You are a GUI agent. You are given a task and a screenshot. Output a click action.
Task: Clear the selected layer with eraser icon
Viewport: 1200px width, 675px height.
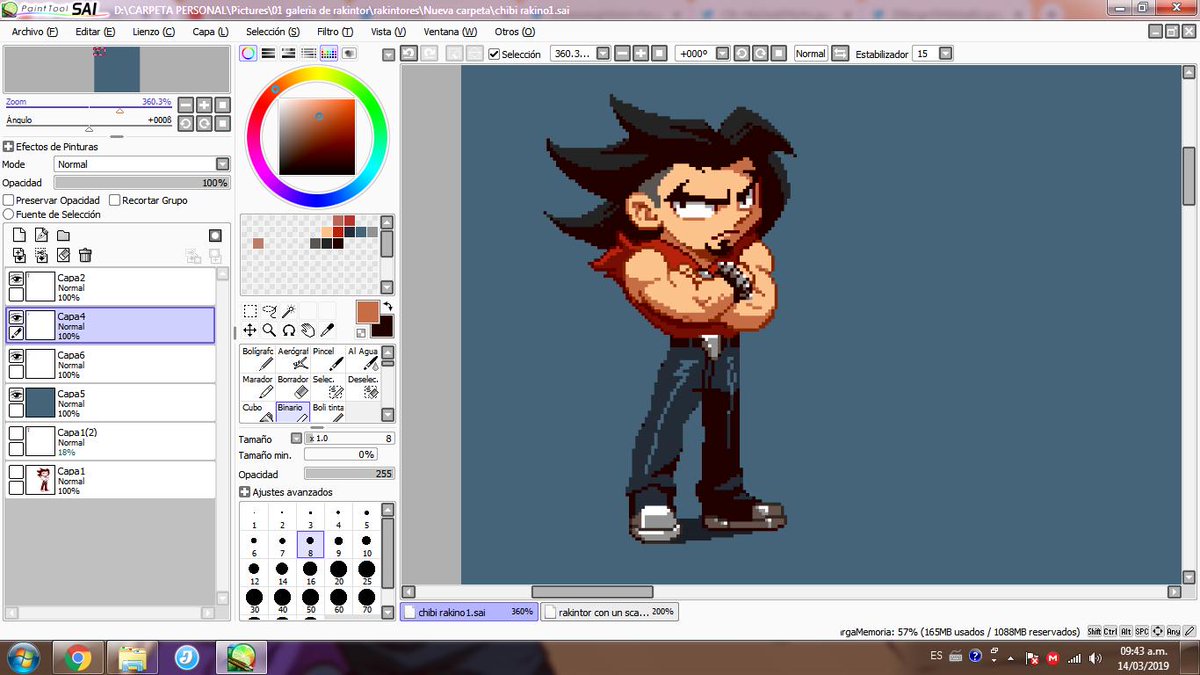(63, 256)
